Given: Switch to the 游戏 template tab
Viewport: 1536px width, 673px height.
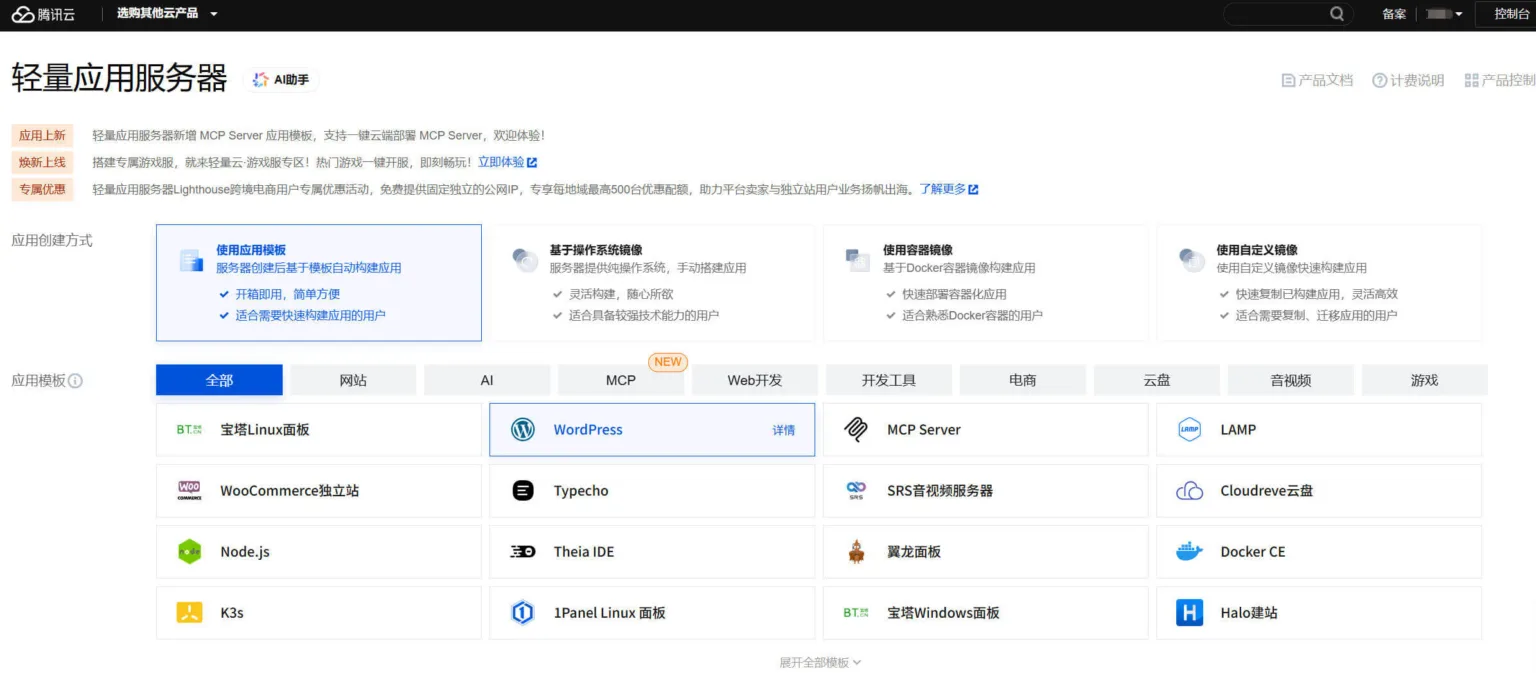Looking at the screenshot, I should [1425, 380].
